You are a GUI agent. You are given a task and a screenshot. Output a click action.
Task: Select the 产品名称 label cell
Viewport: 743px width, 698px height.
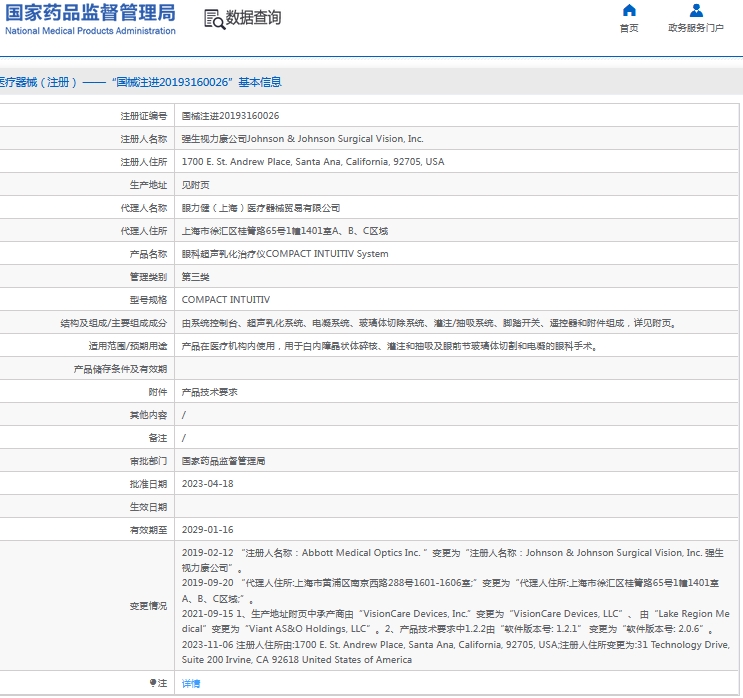coord(148,254)
